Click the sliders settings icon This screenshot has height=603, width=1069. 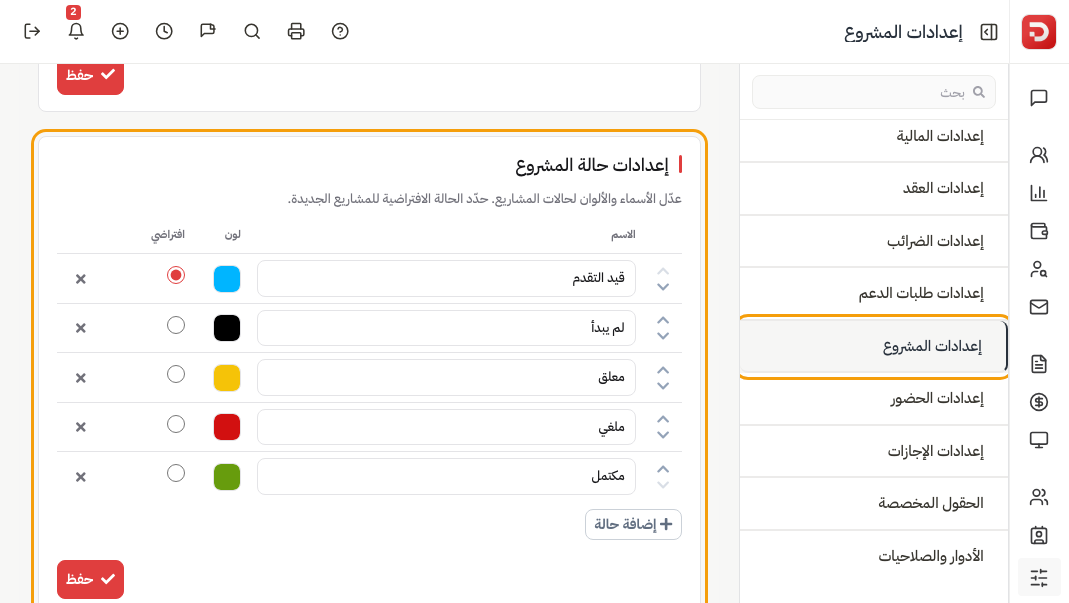point(1039,578)
